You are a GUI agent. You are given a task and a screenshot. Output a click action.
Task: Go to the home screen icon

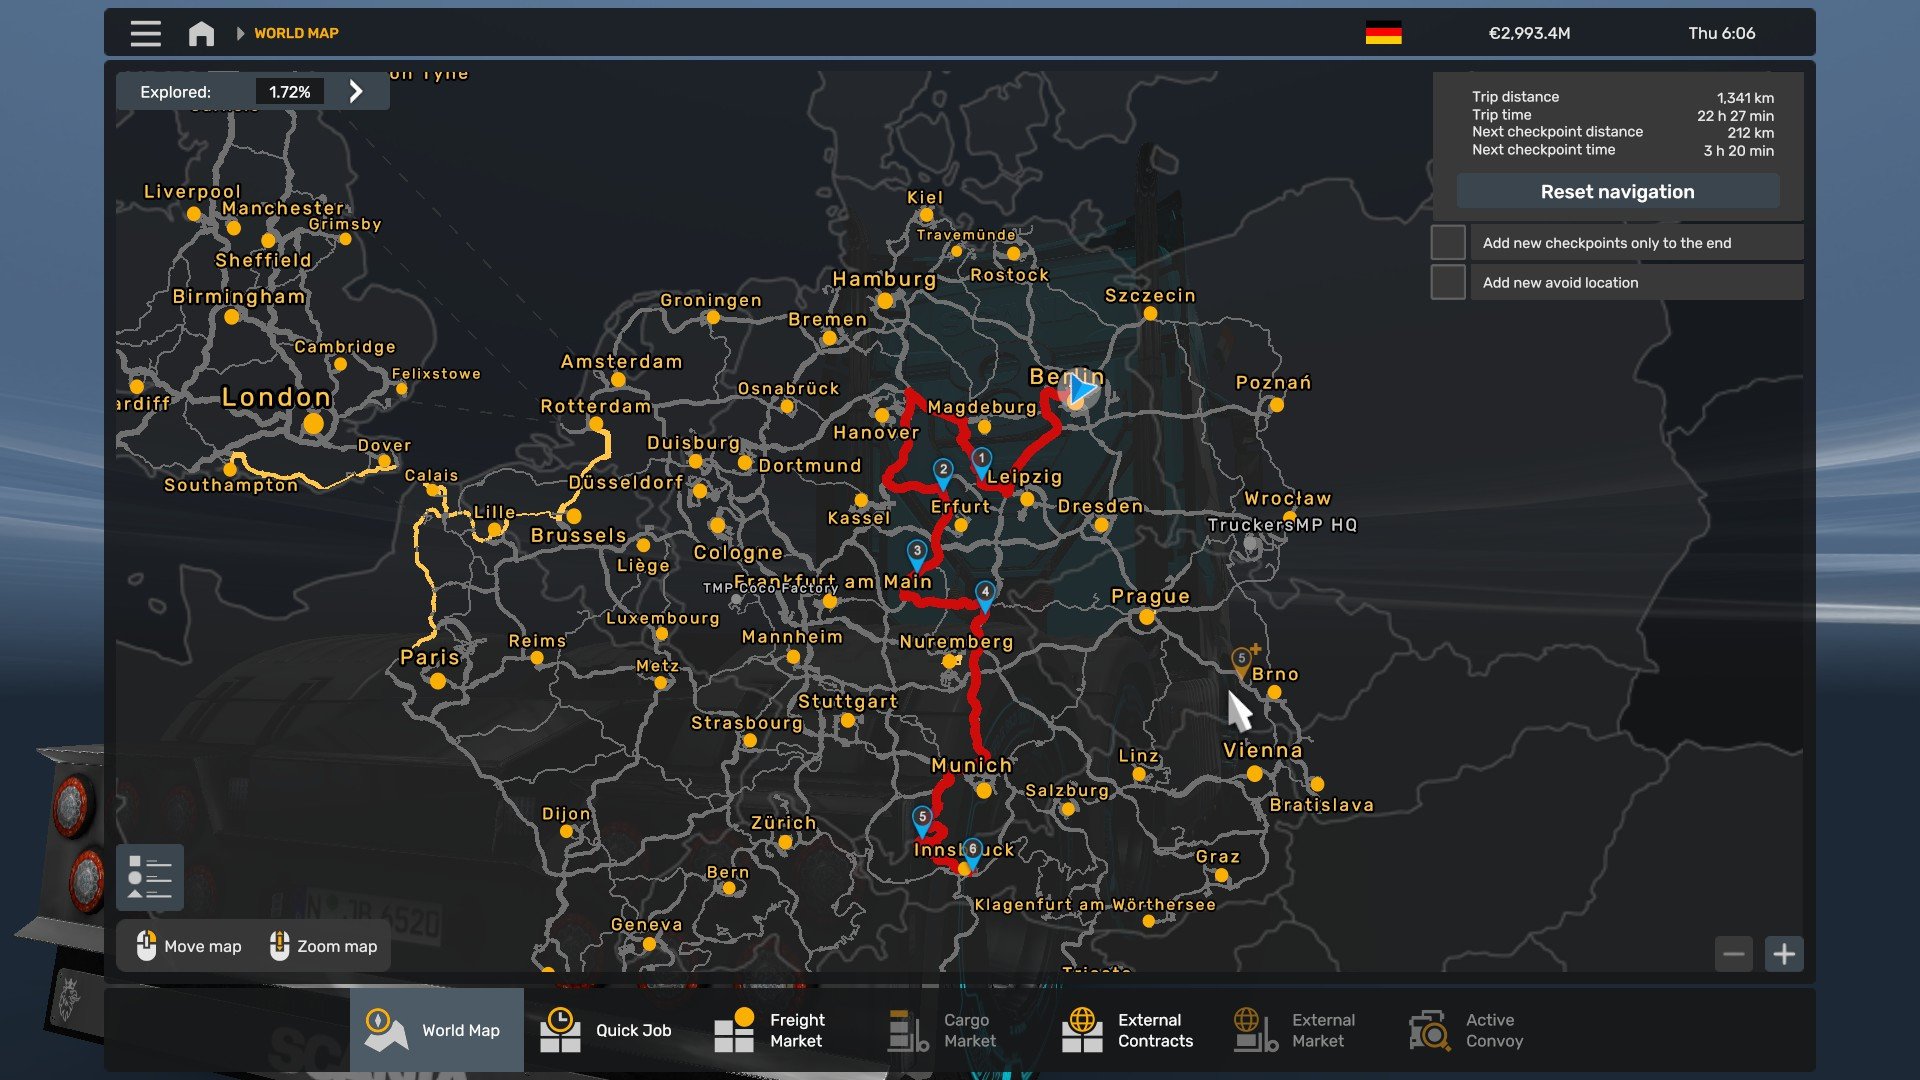coord(201,33)
